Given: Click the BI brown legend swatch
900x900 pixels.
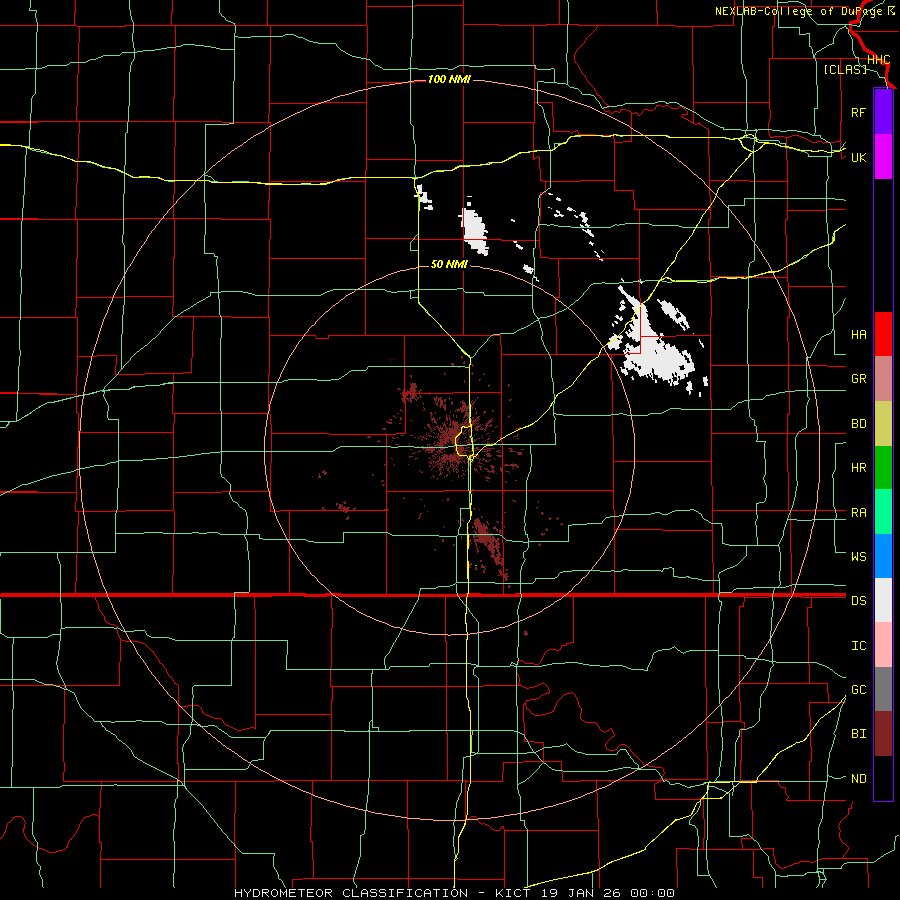Looking at the screenshot, I should [883, 734].
